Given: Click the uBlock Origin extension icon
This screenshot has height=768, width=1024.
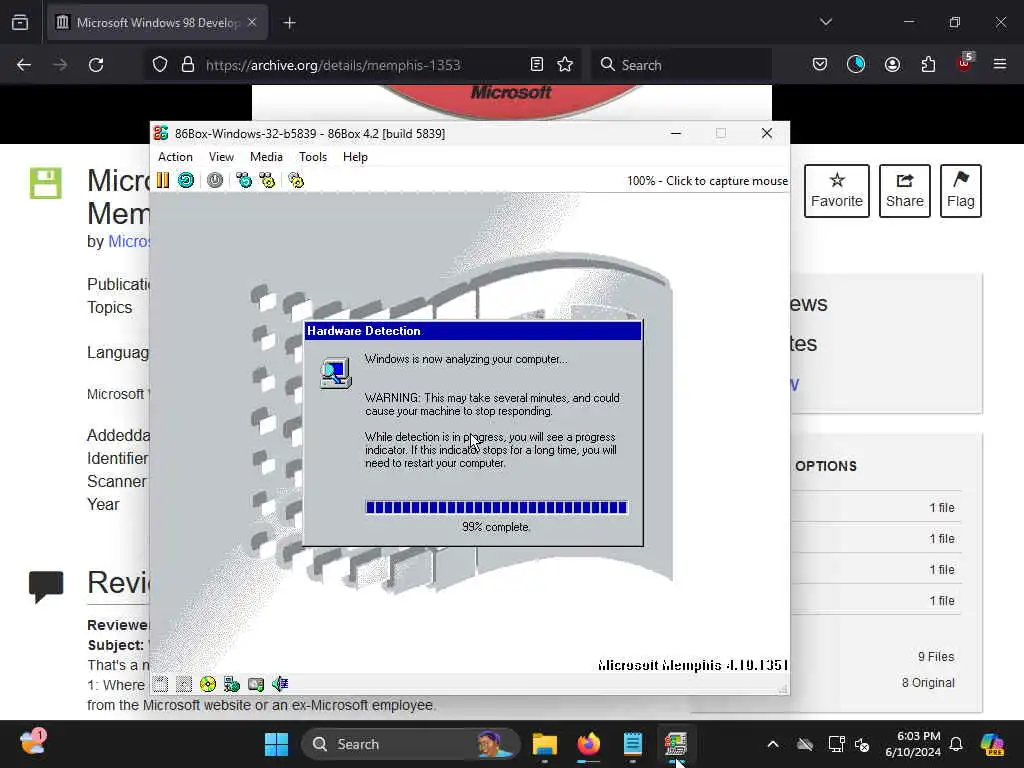Looking at the screenshot, I should tap(965, 63).
